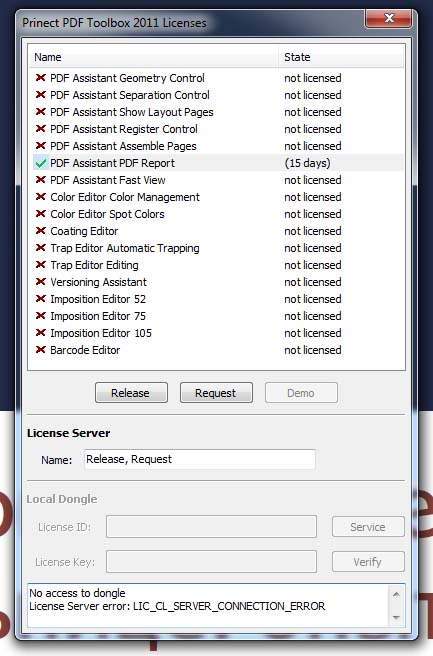Select PDF Assistant Separation Control entry
This screenshot has width=433, height=656.
218,95
